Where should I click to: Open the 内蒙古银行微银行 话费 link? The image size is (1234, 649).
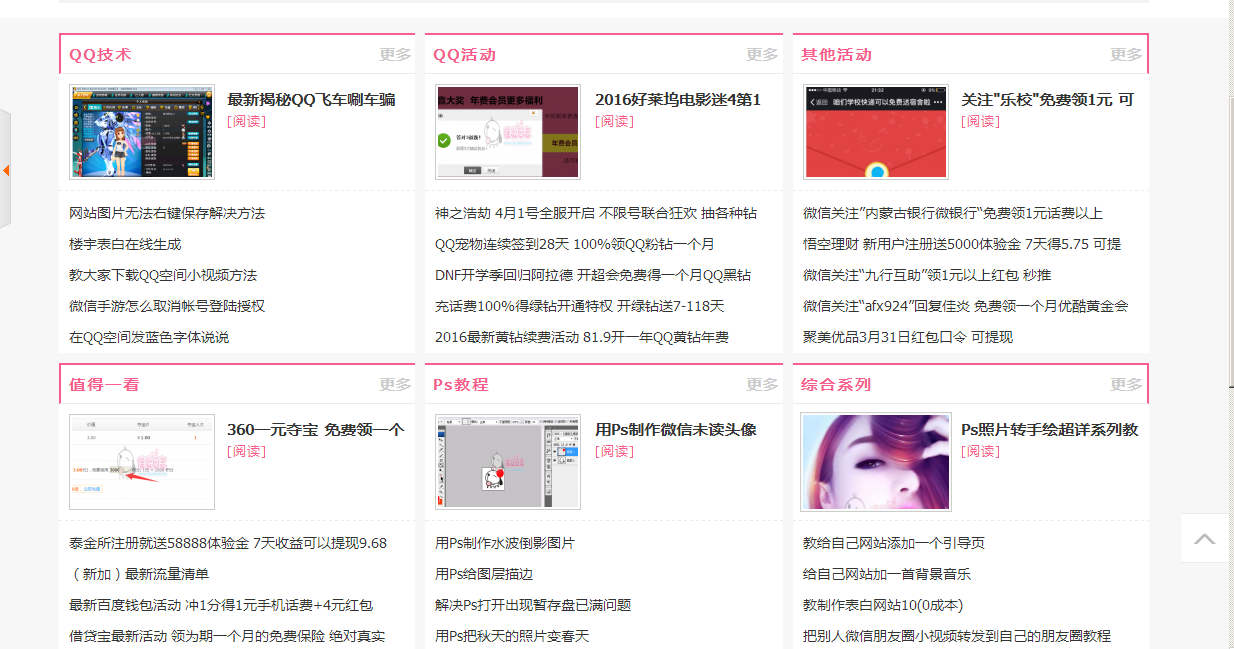click(953, 213)
